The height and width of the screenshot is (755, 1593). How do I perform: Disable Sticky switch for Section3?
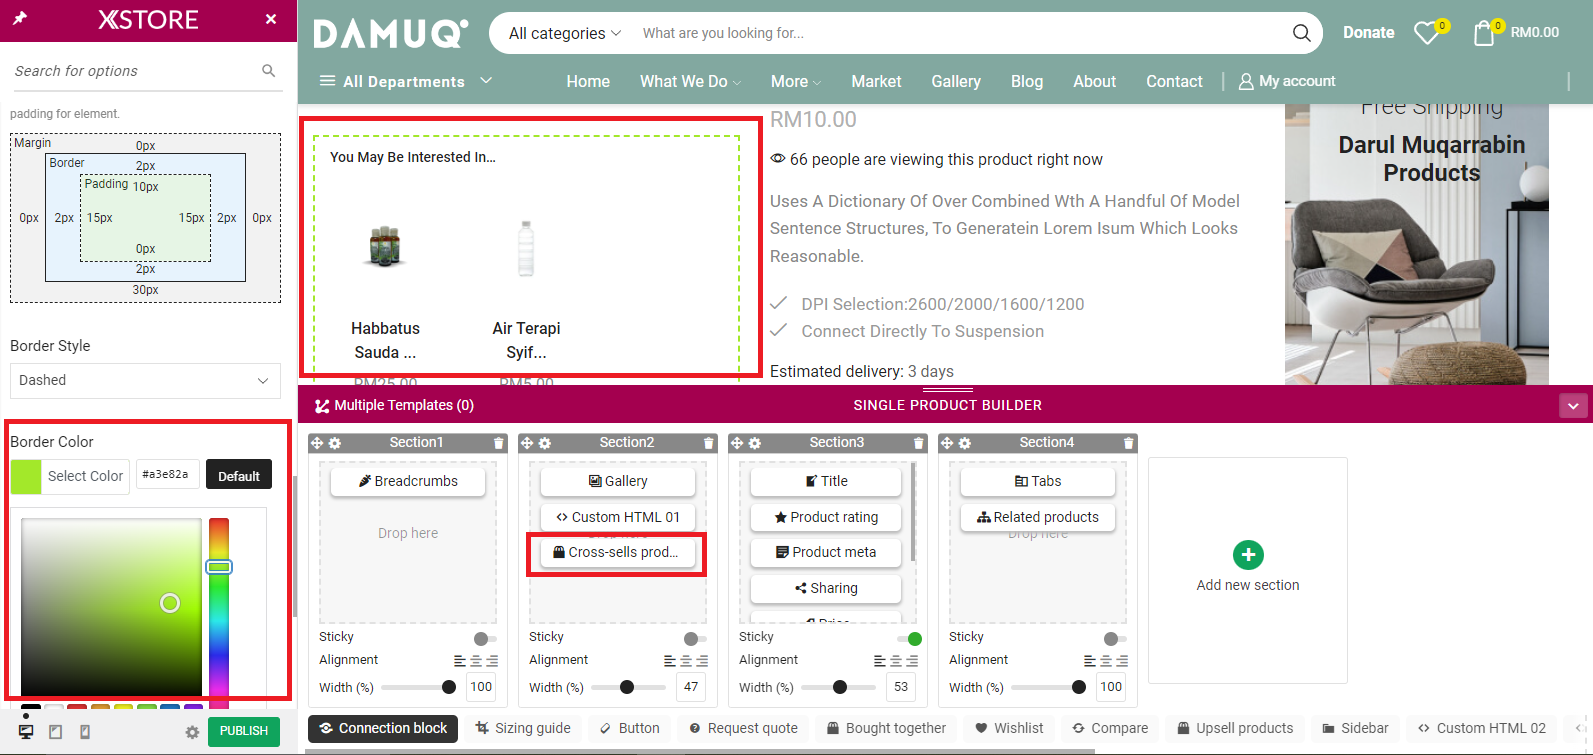coord(909,638)
